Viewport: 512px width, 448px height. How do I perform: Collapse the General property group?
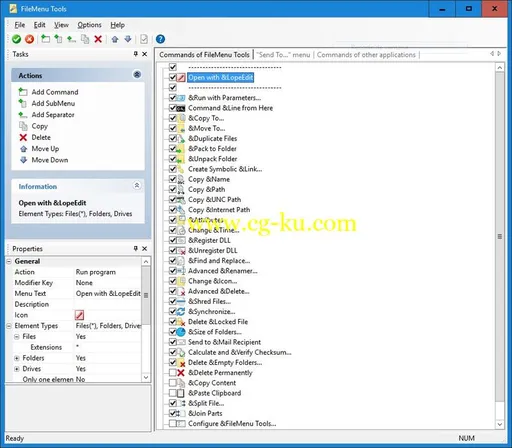pos(9,261)
